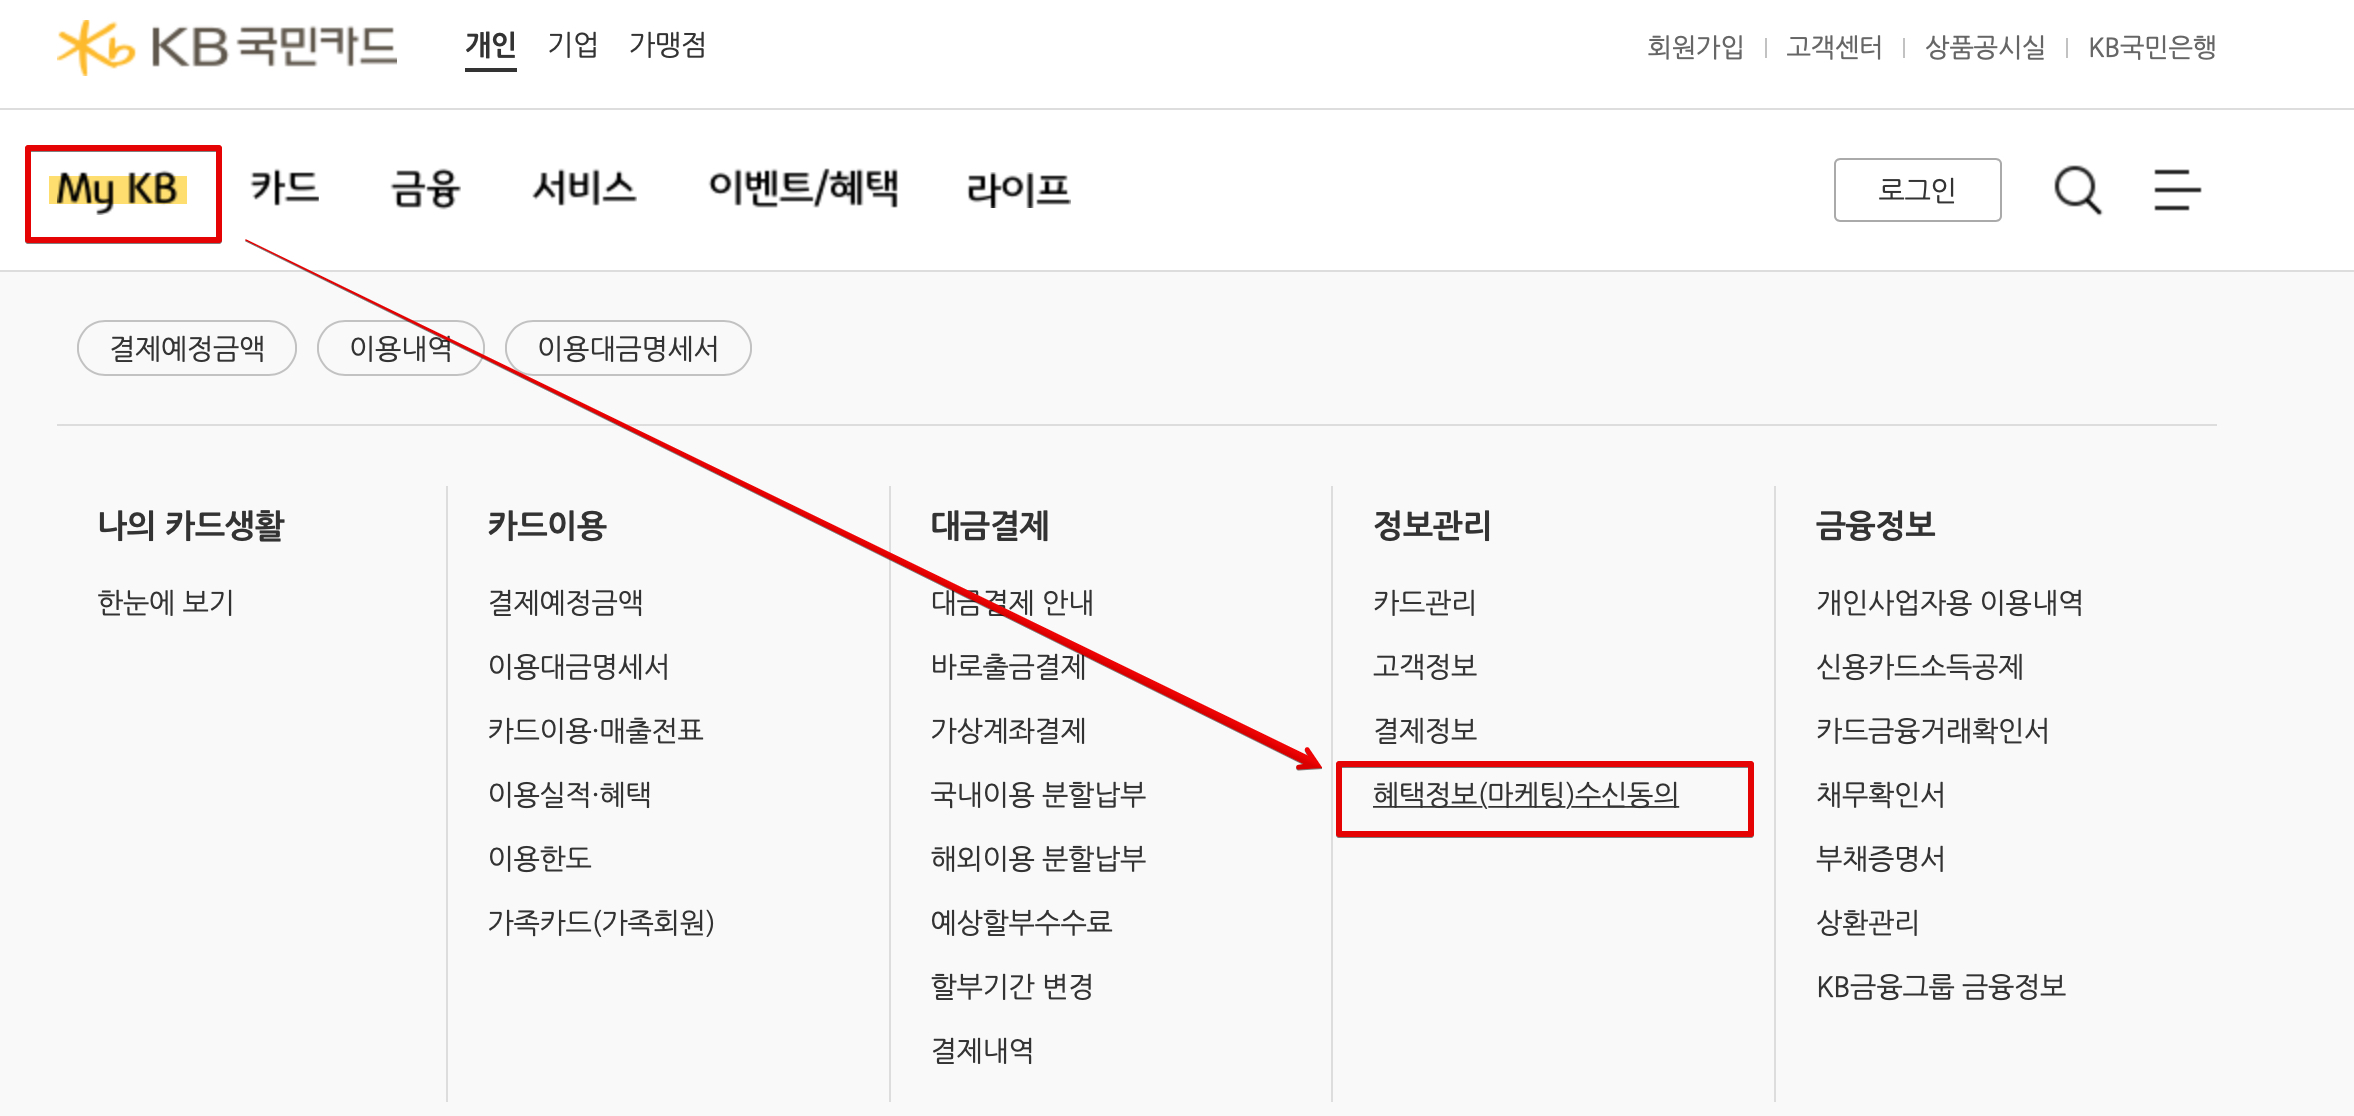Open 카드관리 under 정보관리

point(1425,602)
